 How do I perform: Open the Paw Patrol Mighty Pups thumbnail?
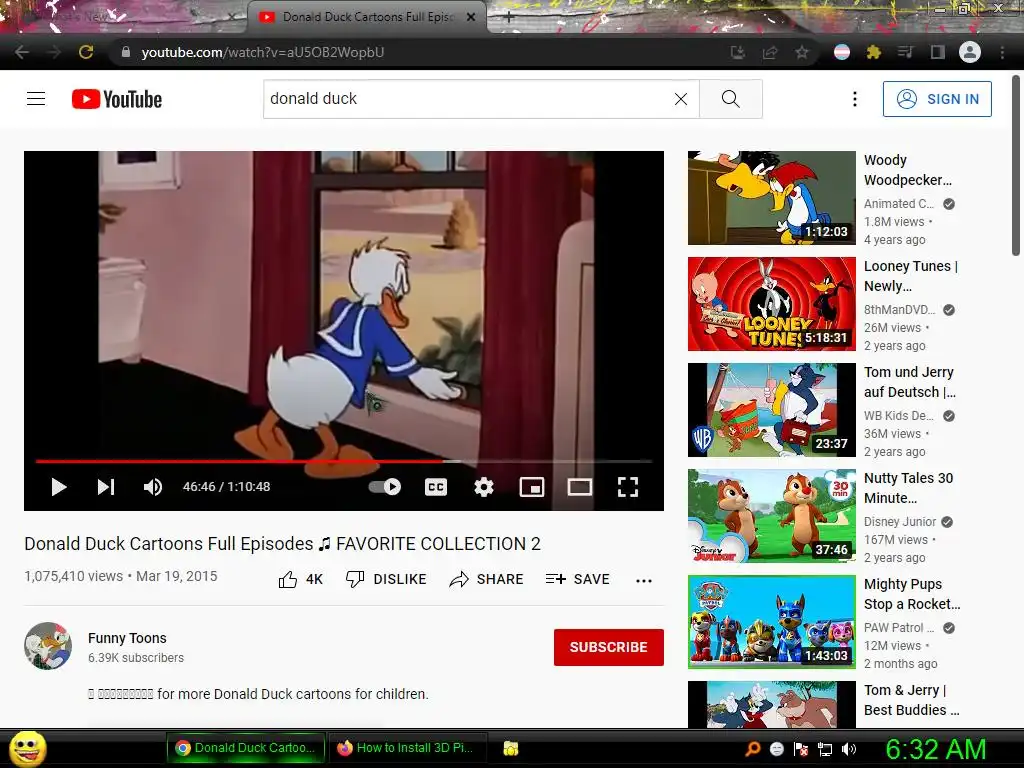tap(771, 622)
